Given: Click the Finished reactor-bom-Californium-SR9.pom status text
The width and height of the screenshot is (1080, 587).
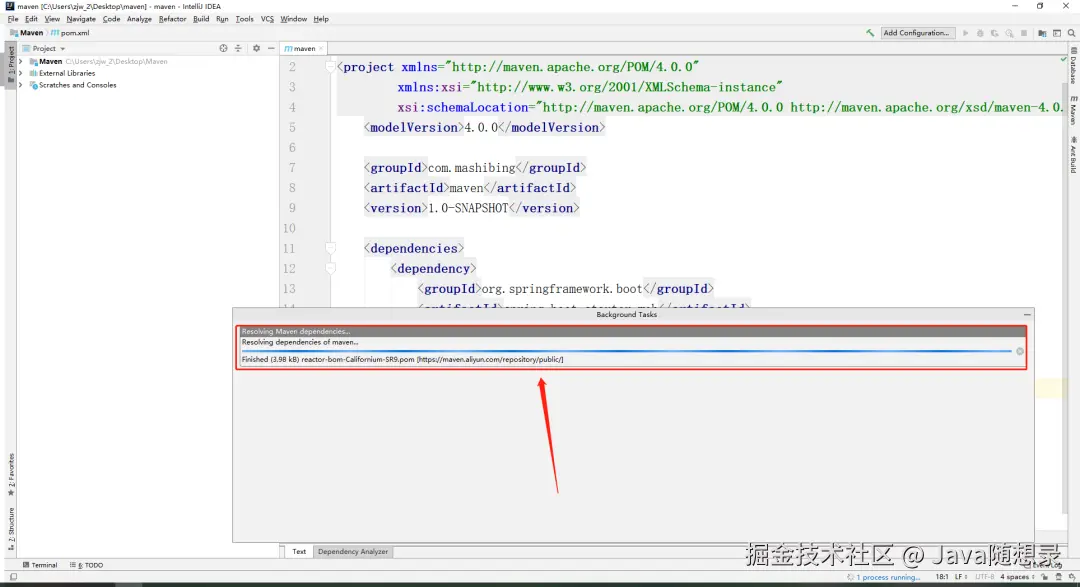Looking at the screenshot, I should [x=402, y=360].
